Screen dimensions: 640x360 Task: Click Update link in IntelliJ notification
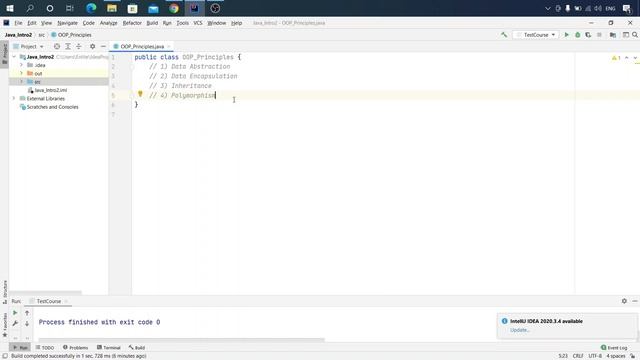[520, 330]
